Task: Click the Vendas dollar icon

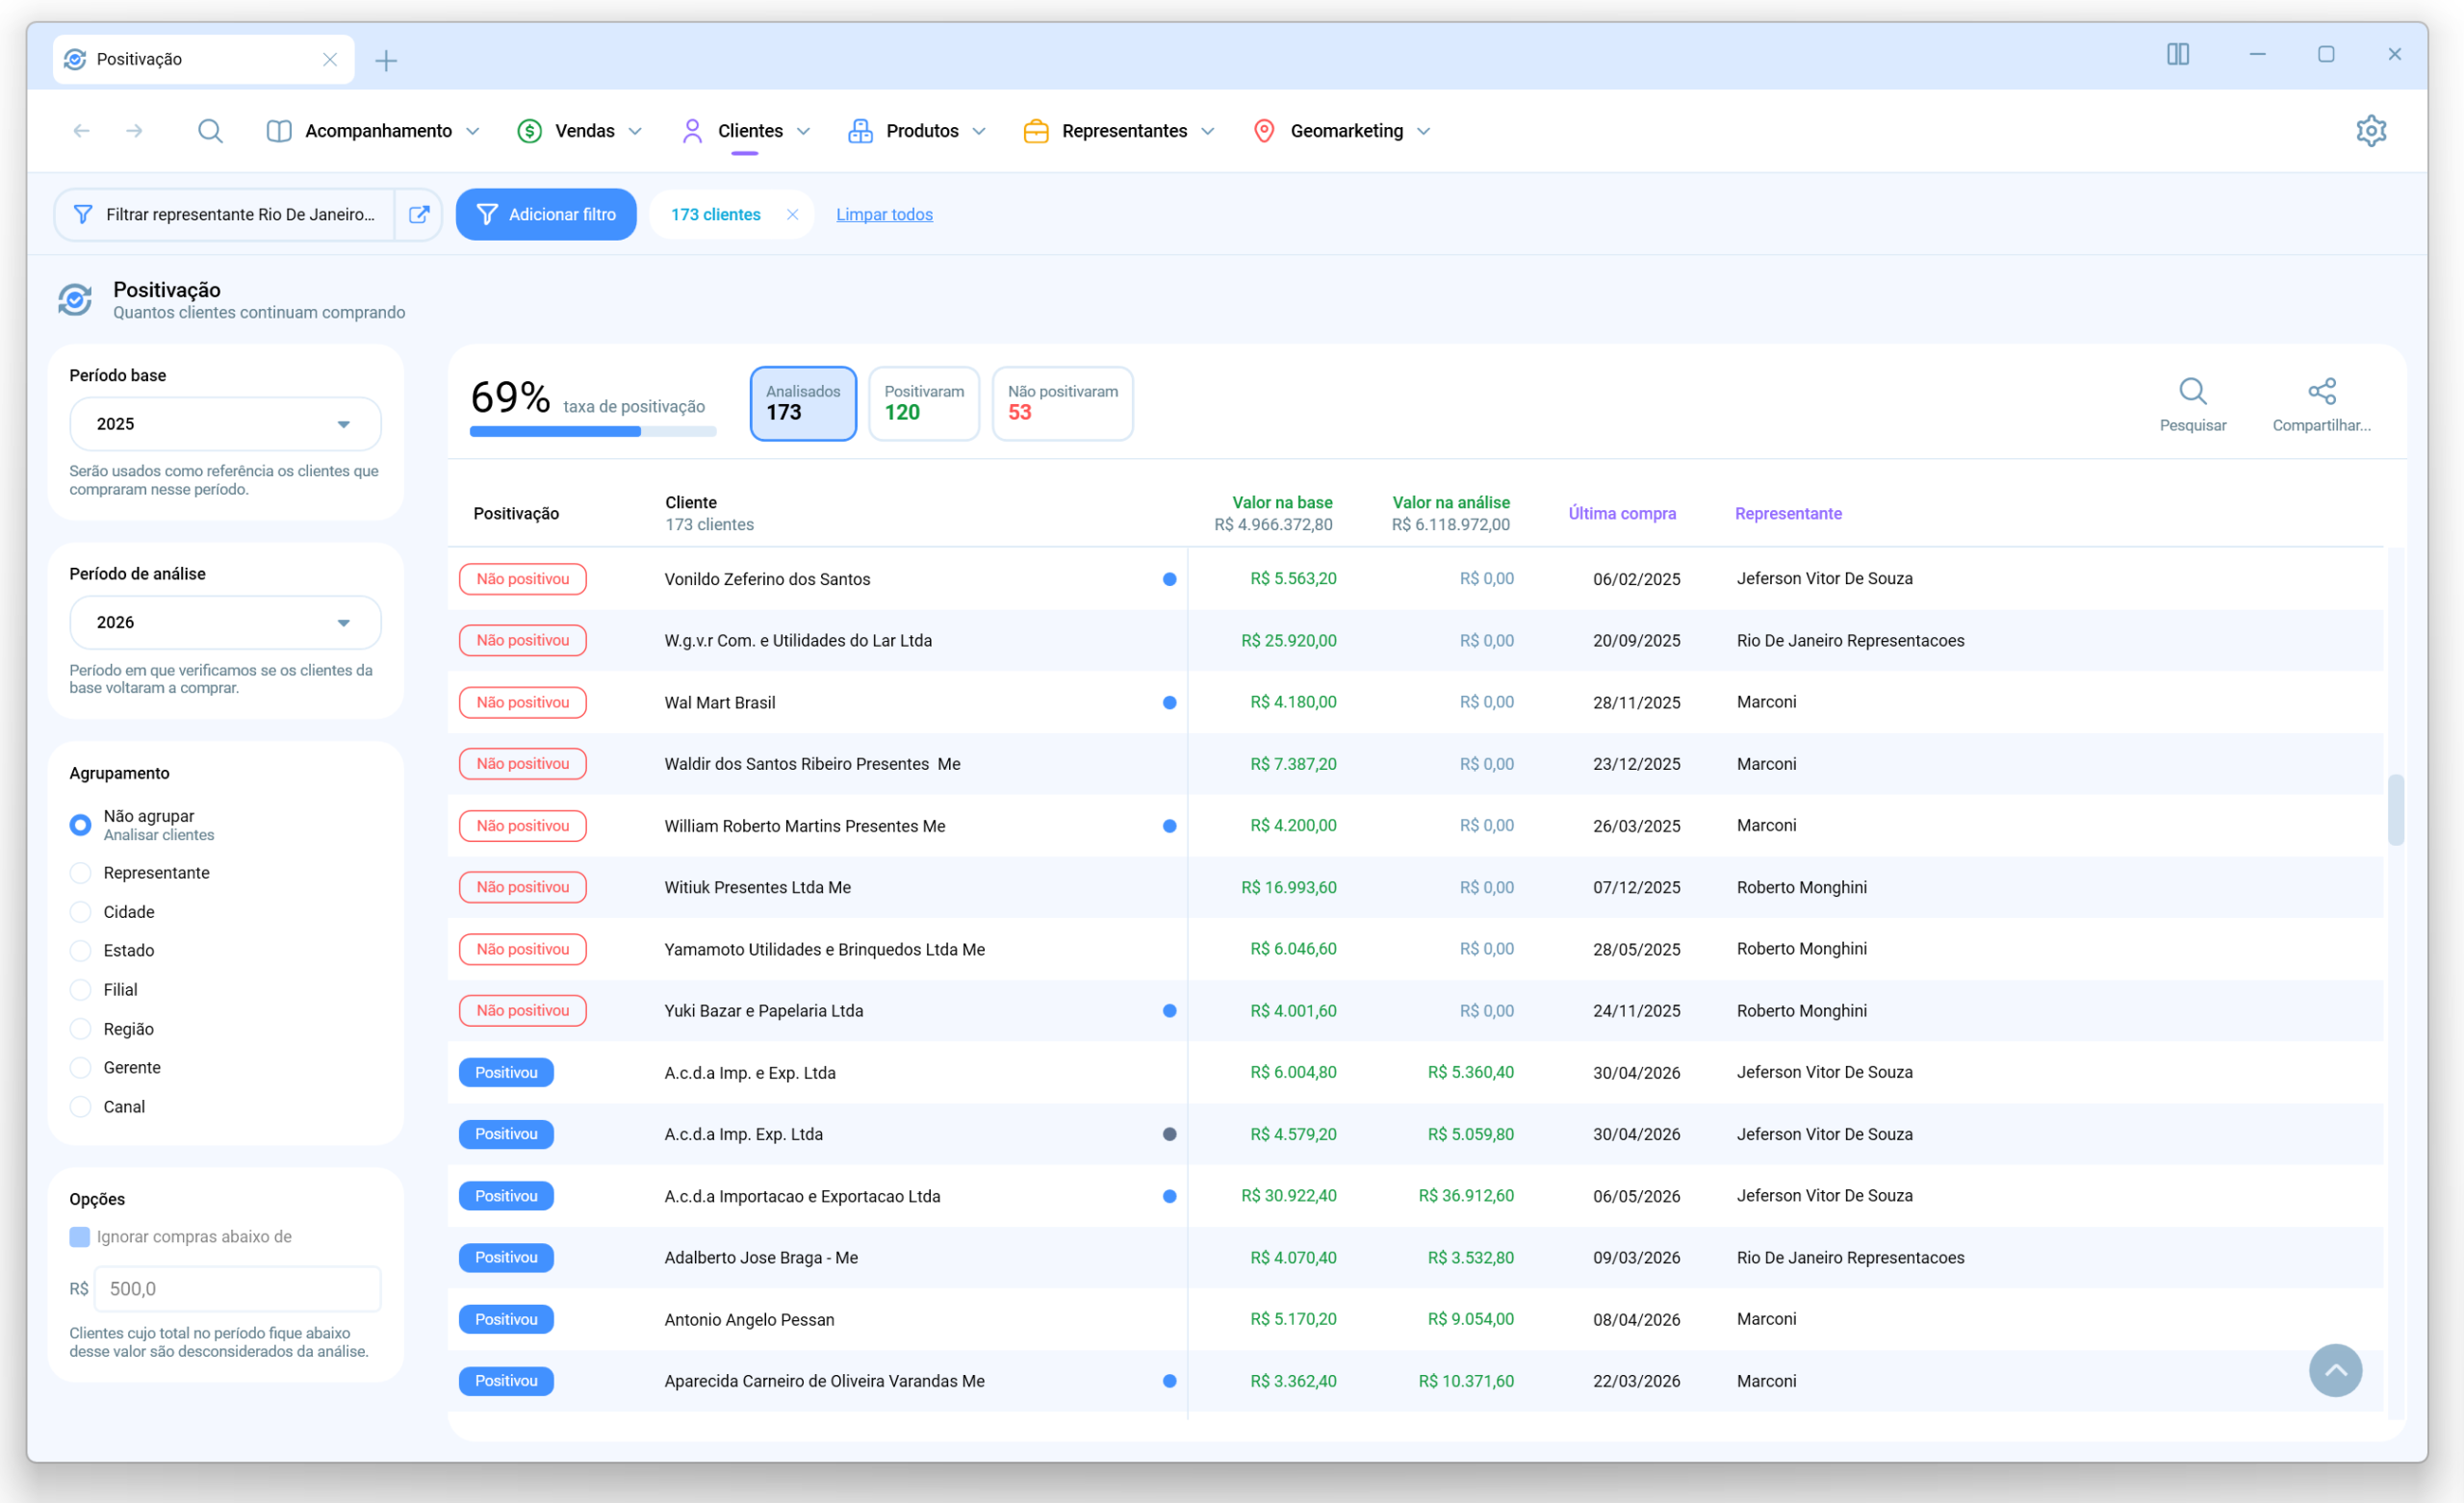Action: [x=529, y=131]
